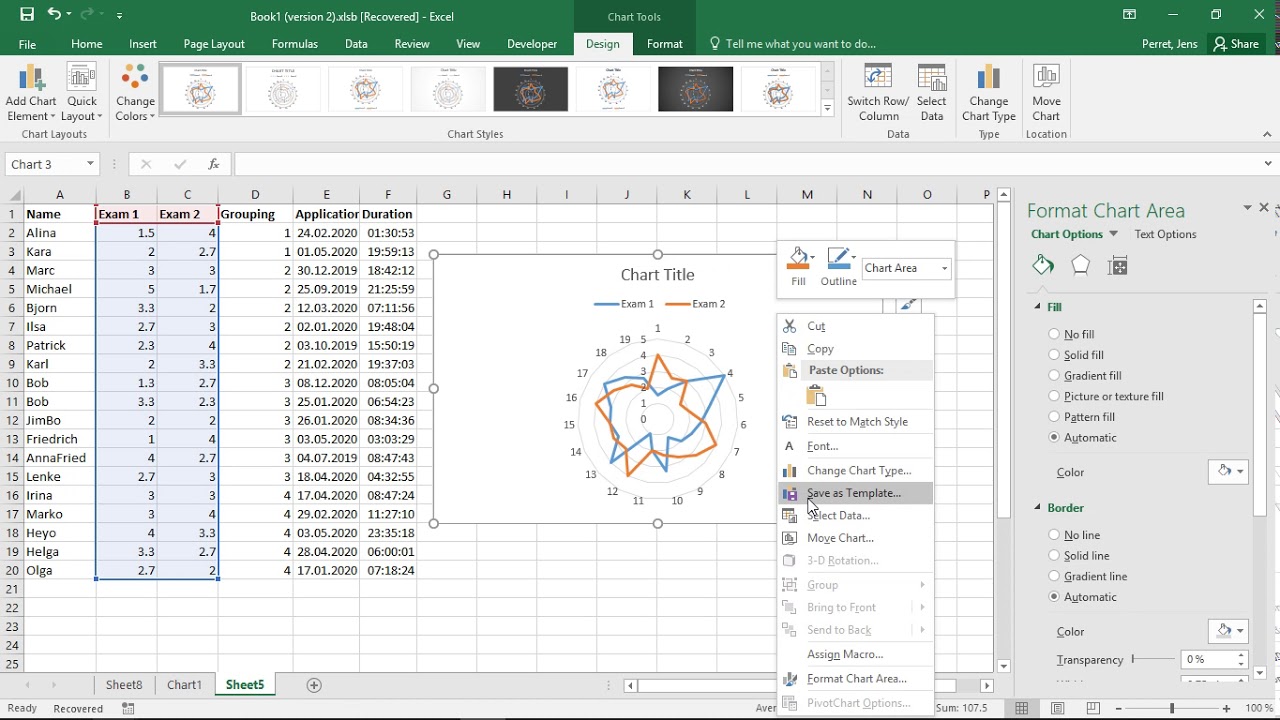Select Gradient line border option
The width and height of the screenshot is (1280, 720).
tap(1054, 576)
